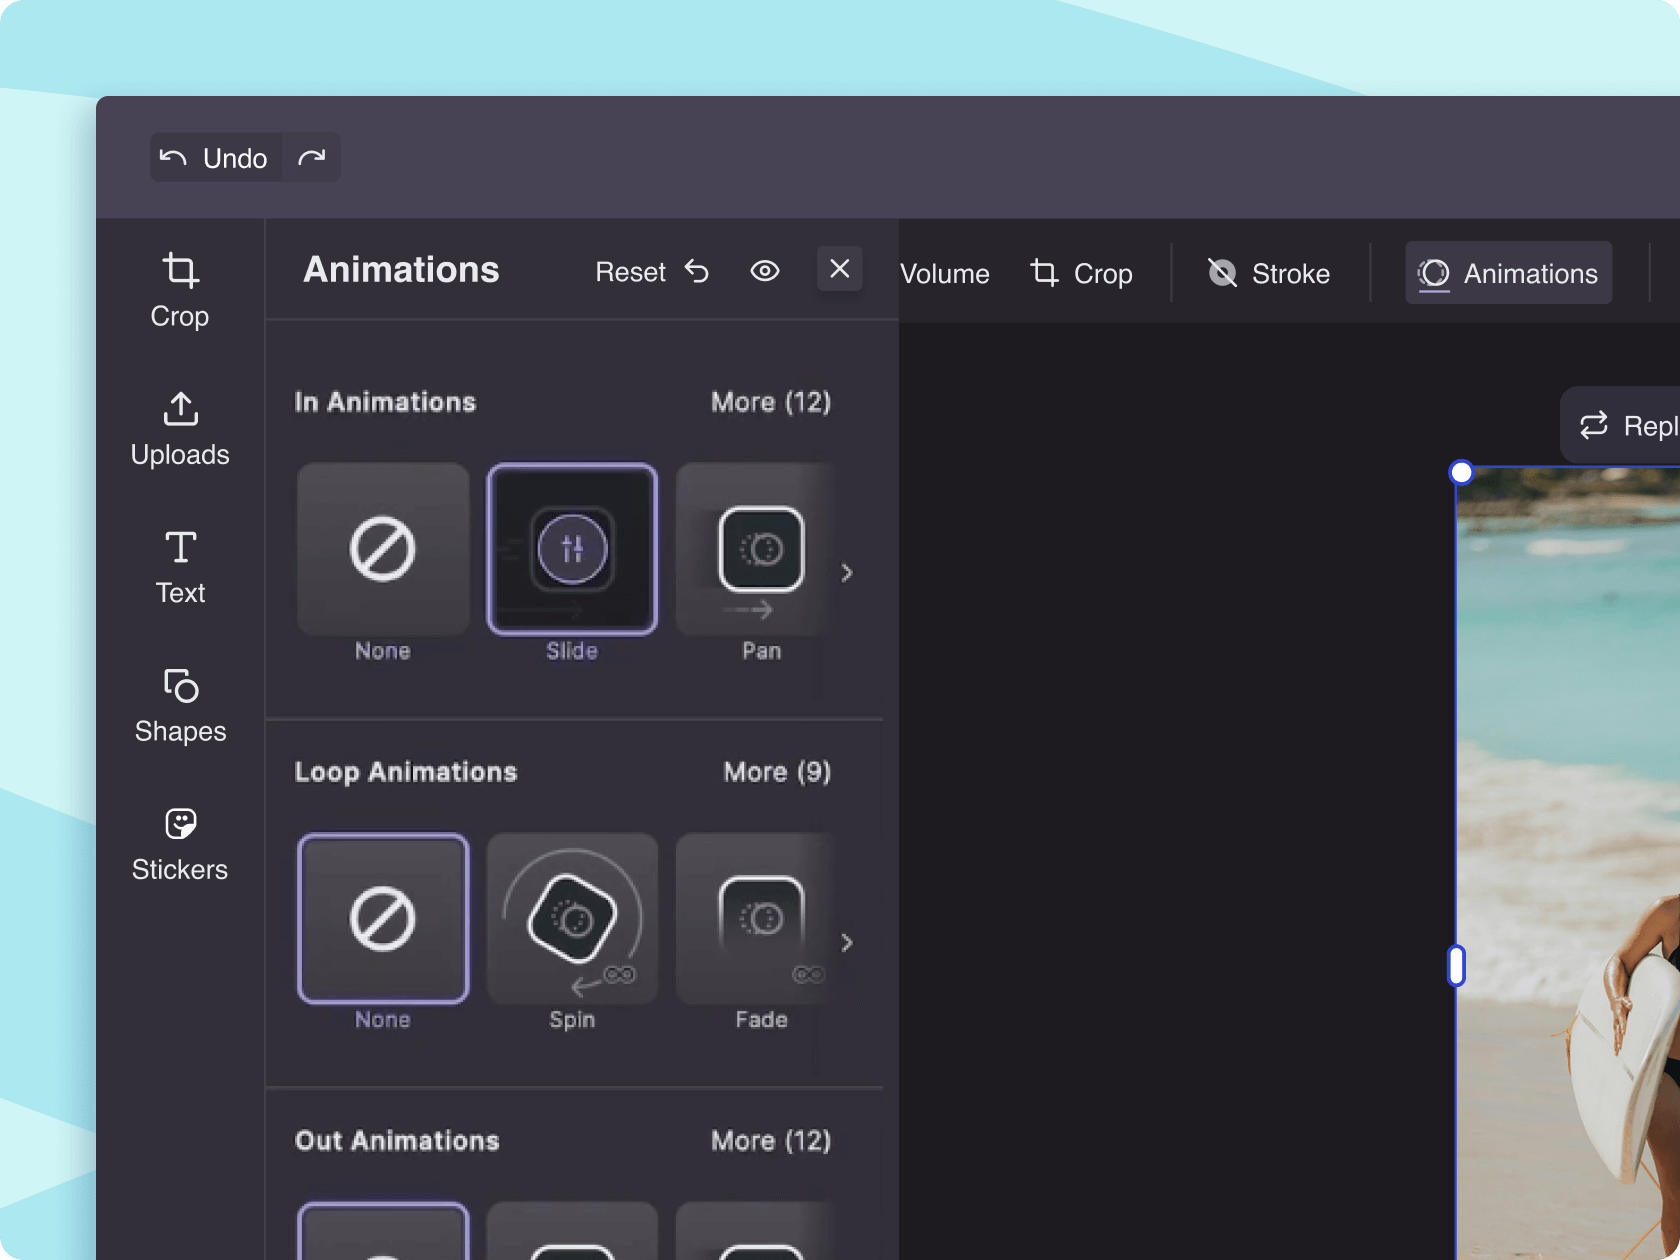1680x1260 pixels.
Task: Open the Crop option in the top toolbar
Action: point(1082,273)
